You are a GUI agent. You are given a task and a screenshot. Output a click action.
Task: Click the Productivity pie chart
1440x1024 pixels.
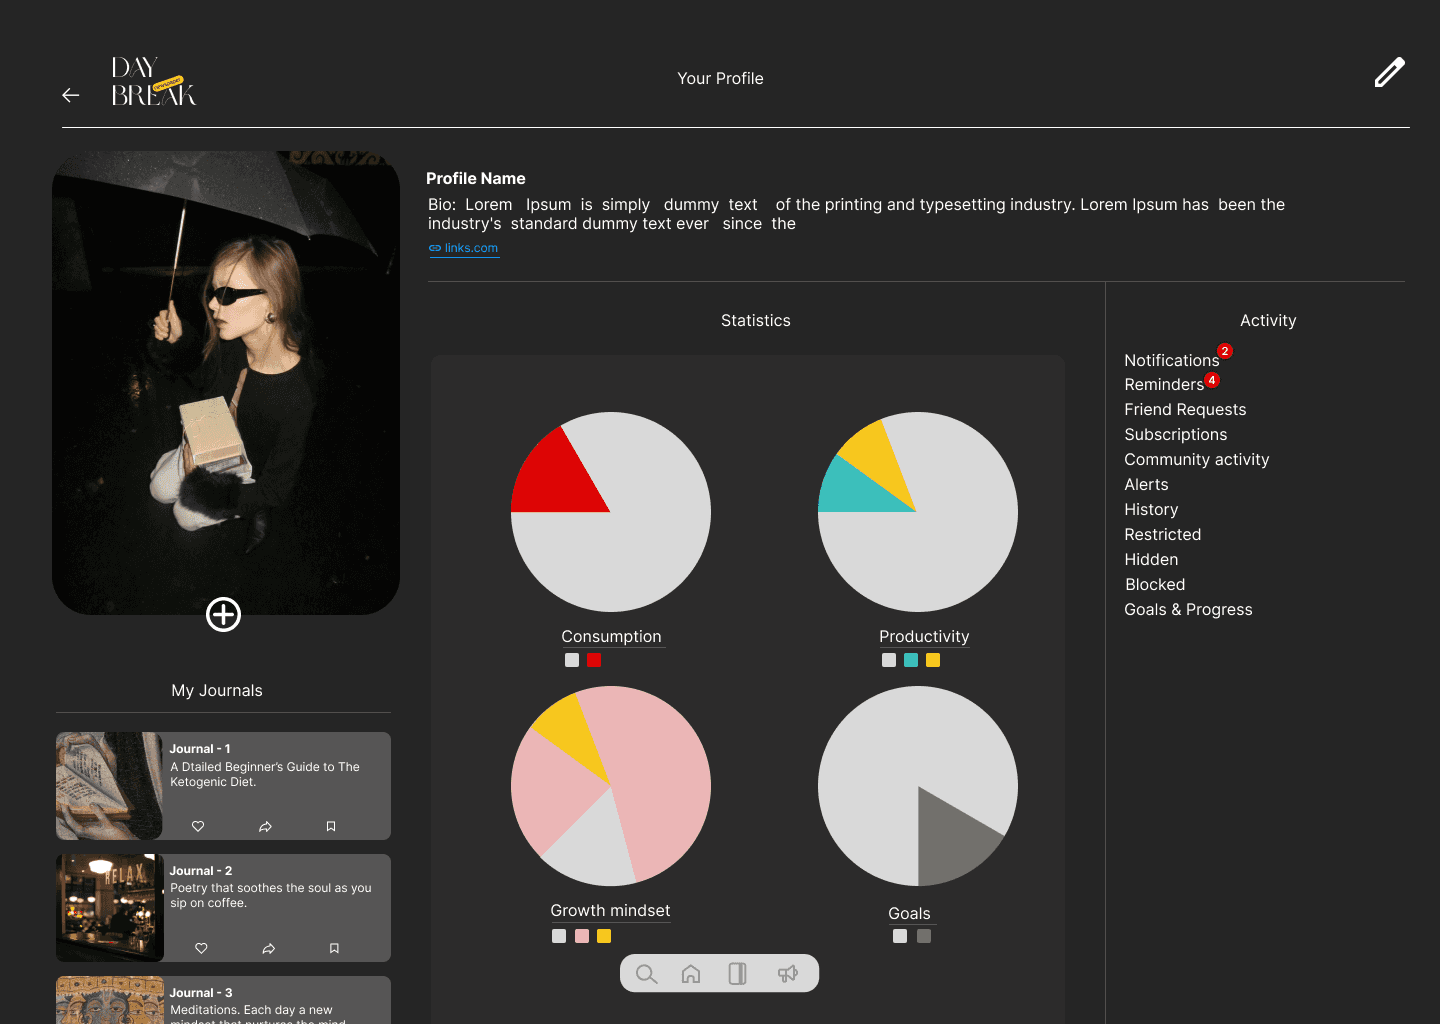point(918,512)
